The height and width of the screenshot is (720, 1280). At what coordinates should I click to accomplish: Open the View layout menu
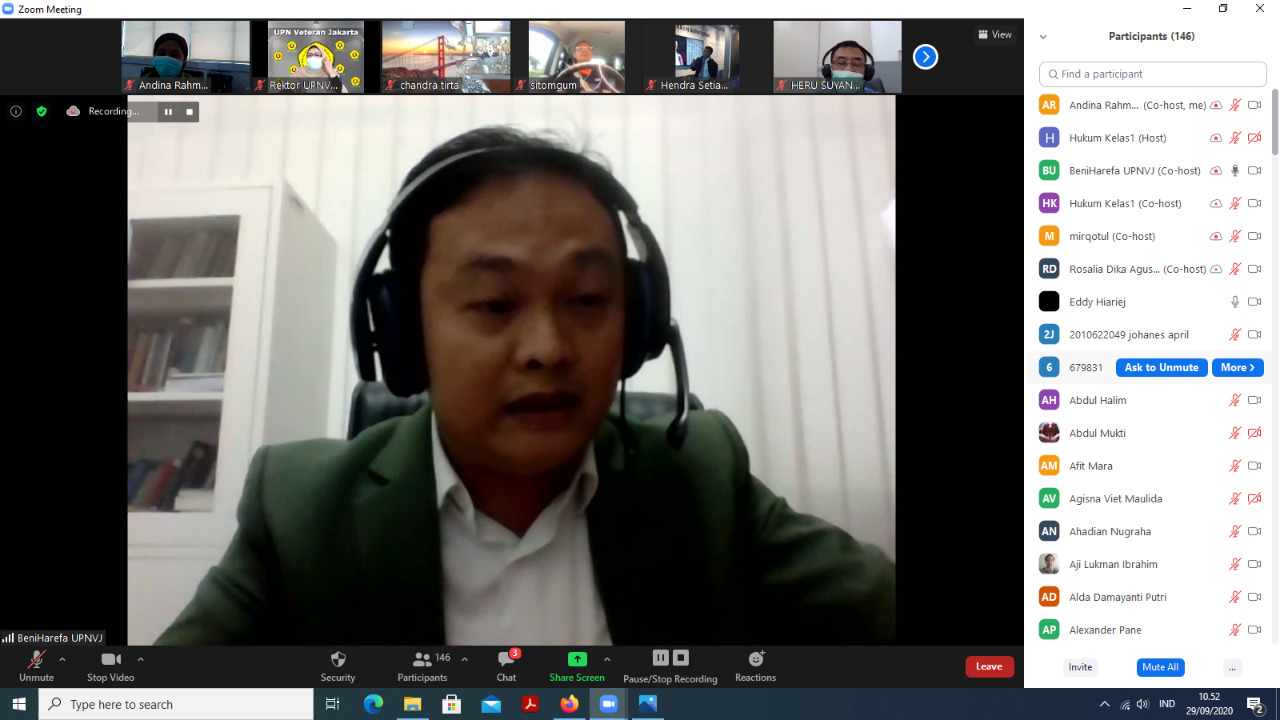994,35
